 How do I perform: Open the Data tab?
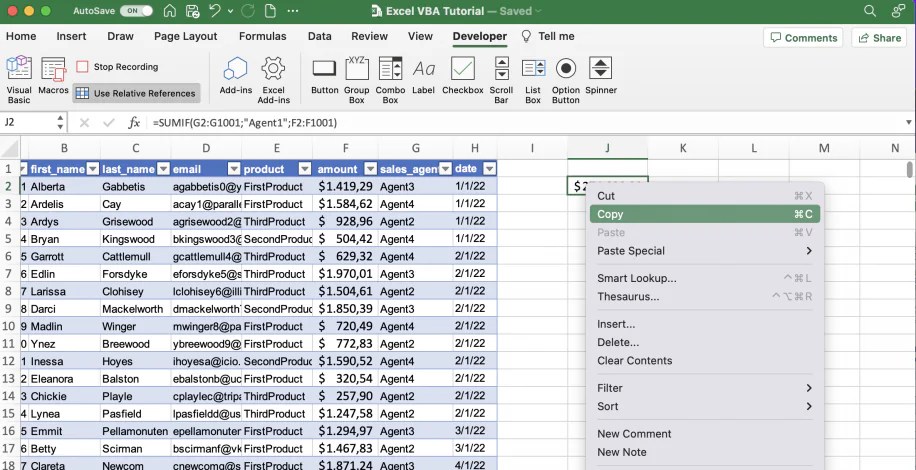(320, 36)
